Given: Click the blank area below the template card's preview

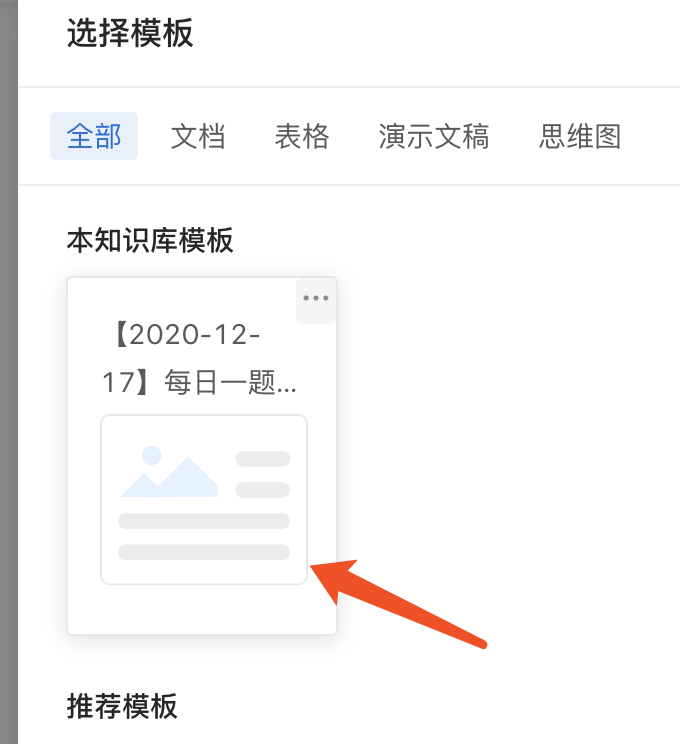Looking at the screenshot, I should (x=202, y=609).
